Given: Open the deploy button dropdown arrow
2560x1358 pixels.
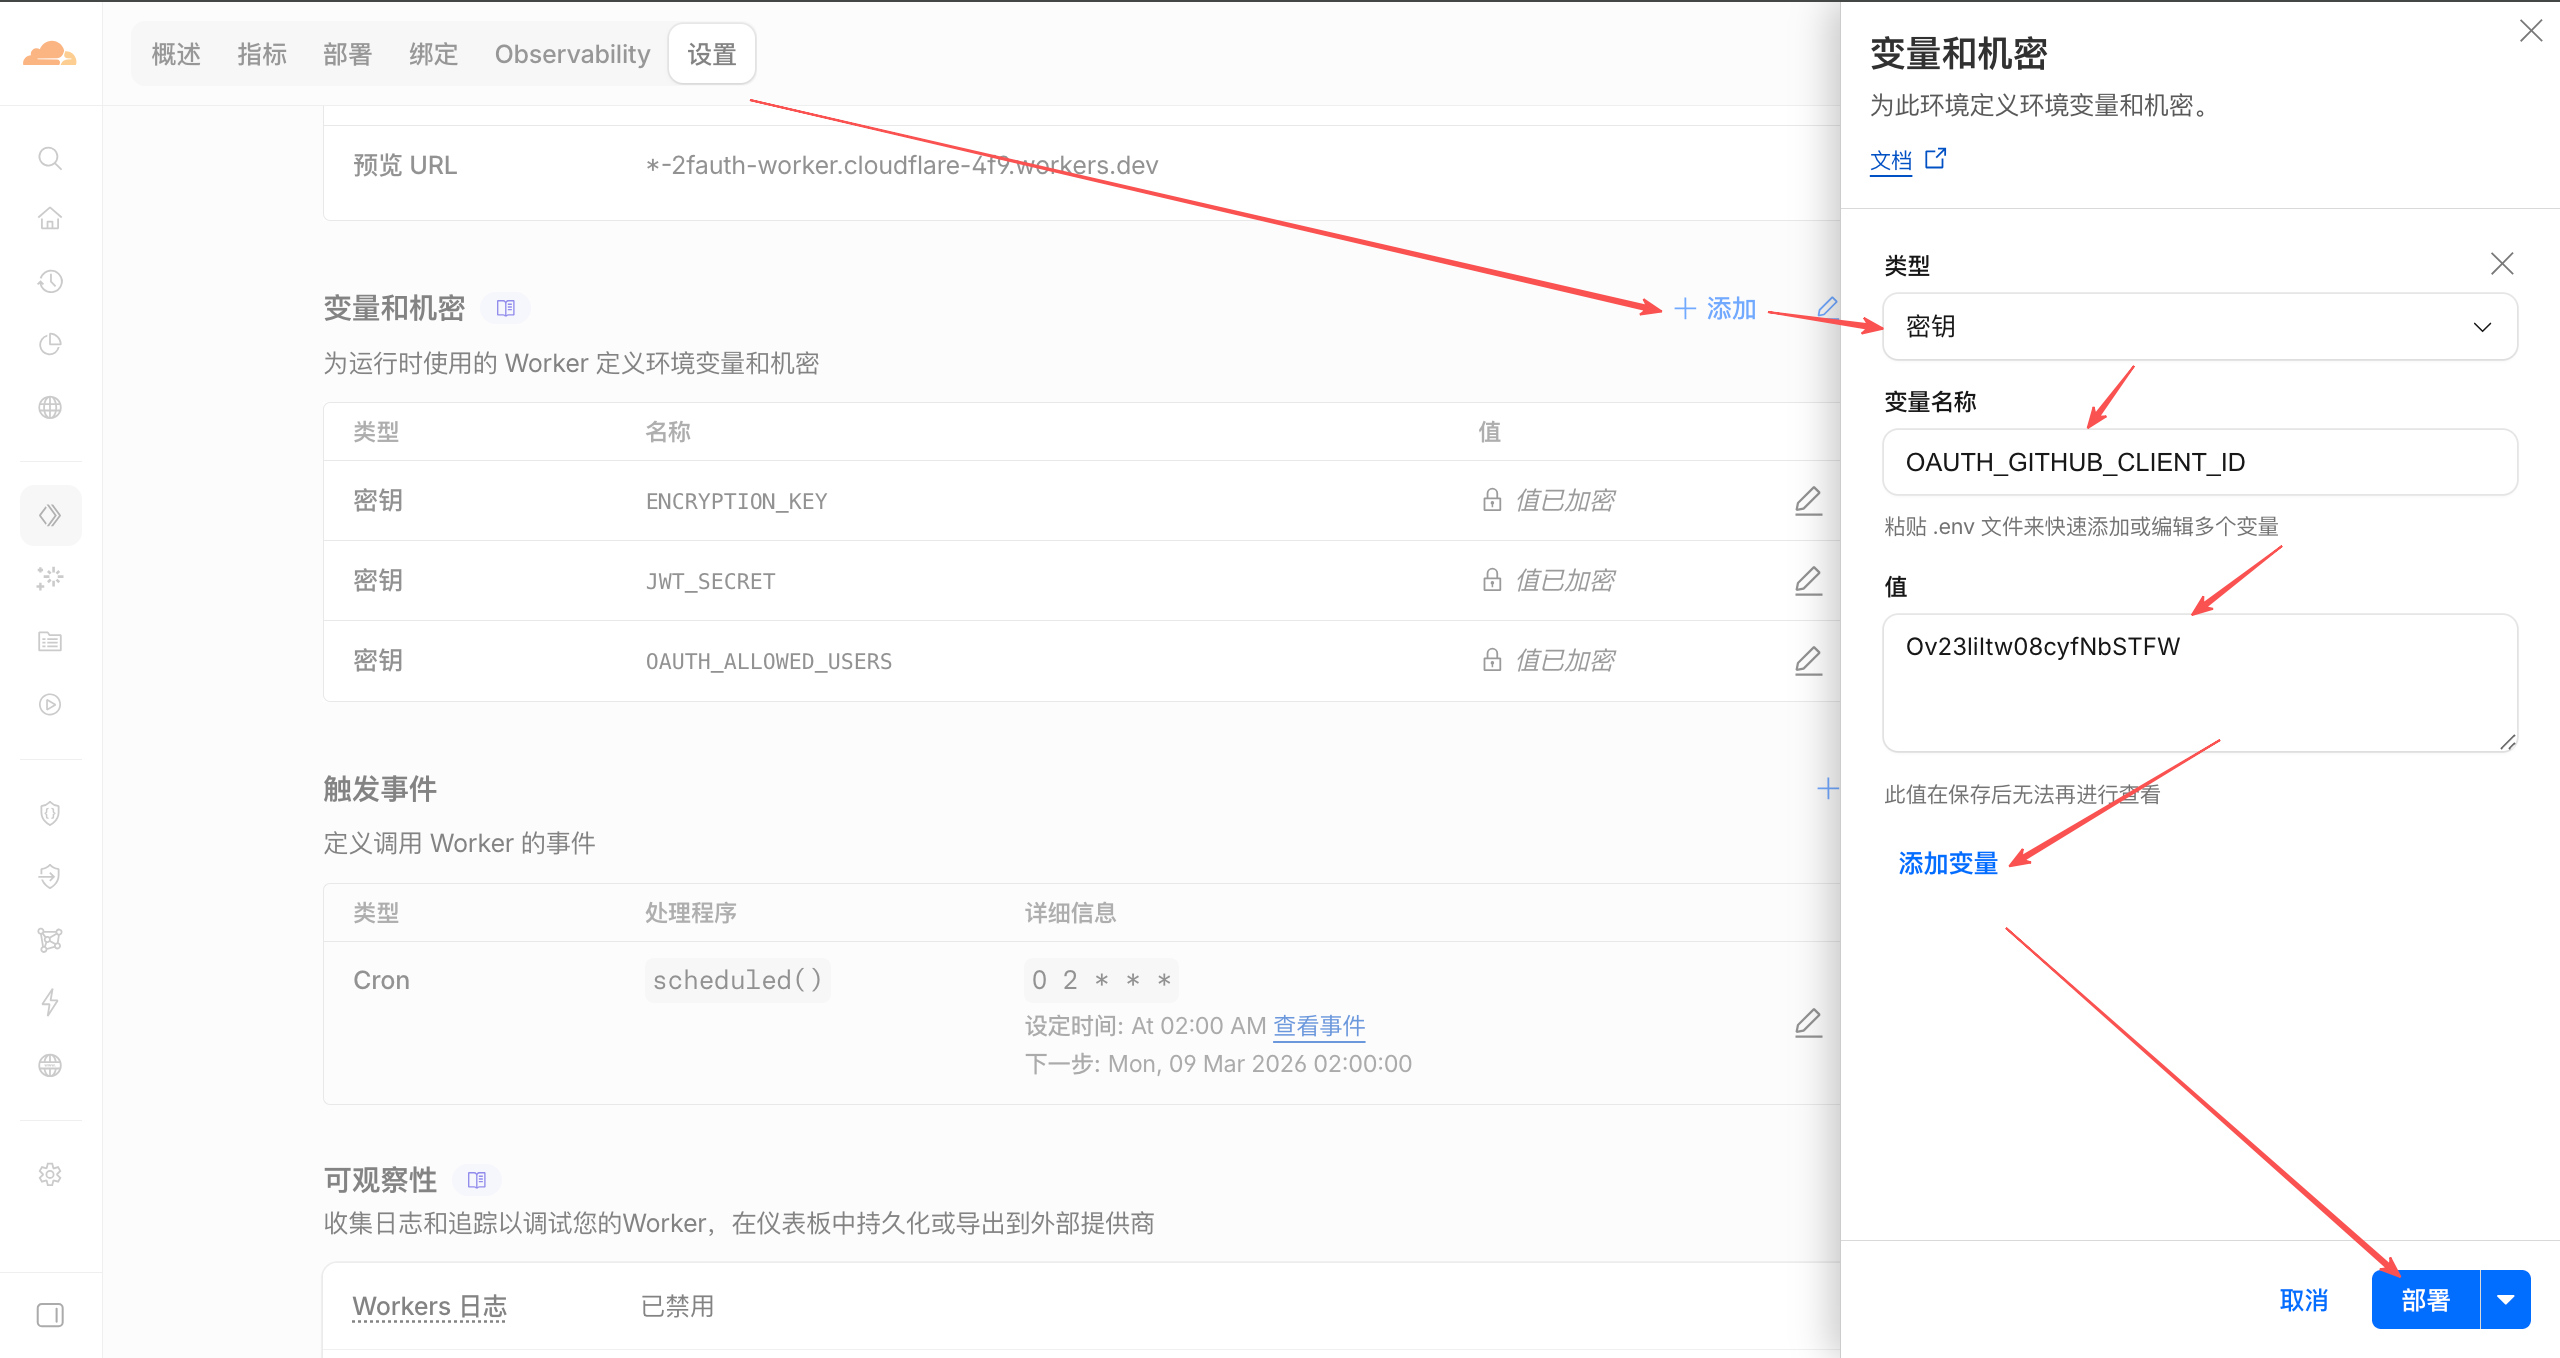Looking at the screenshot, I should point(2505,1300).
